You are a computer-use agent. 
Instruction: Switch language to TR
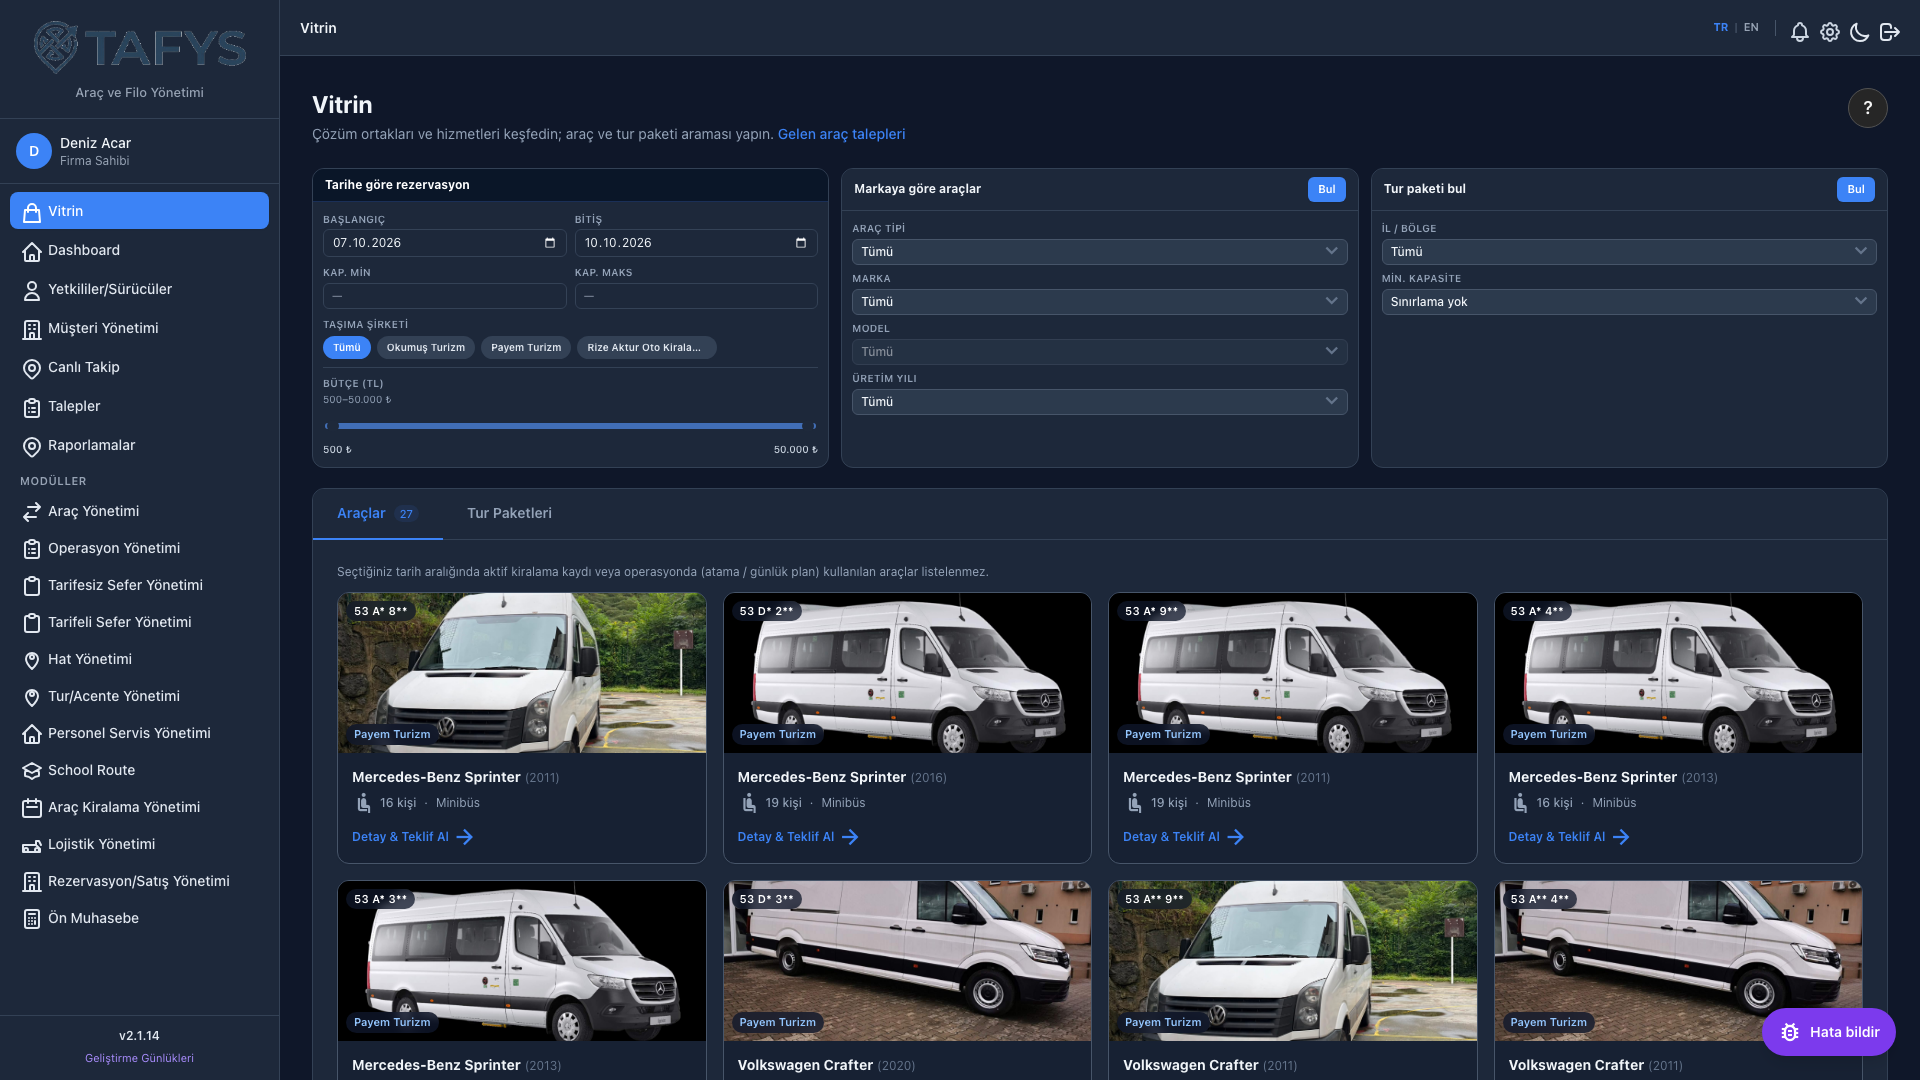click(1720, 28)
